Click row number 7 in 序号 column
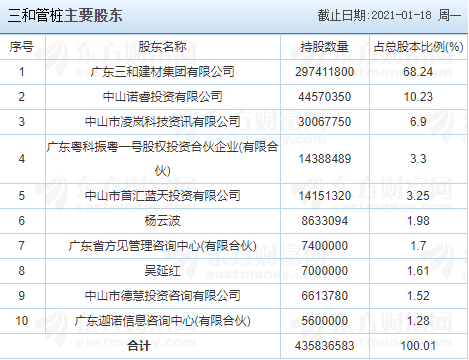Viewport: 469px width, 360px height. [x=22, y=246]
